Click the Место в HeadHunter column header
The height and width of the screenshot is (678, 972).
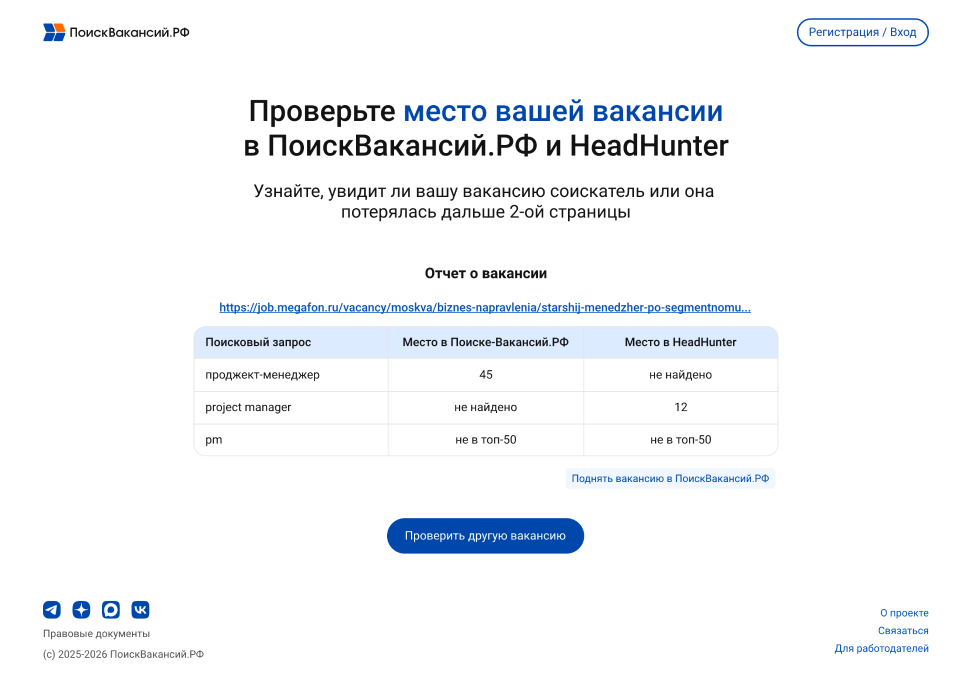(x=681, y=342)
